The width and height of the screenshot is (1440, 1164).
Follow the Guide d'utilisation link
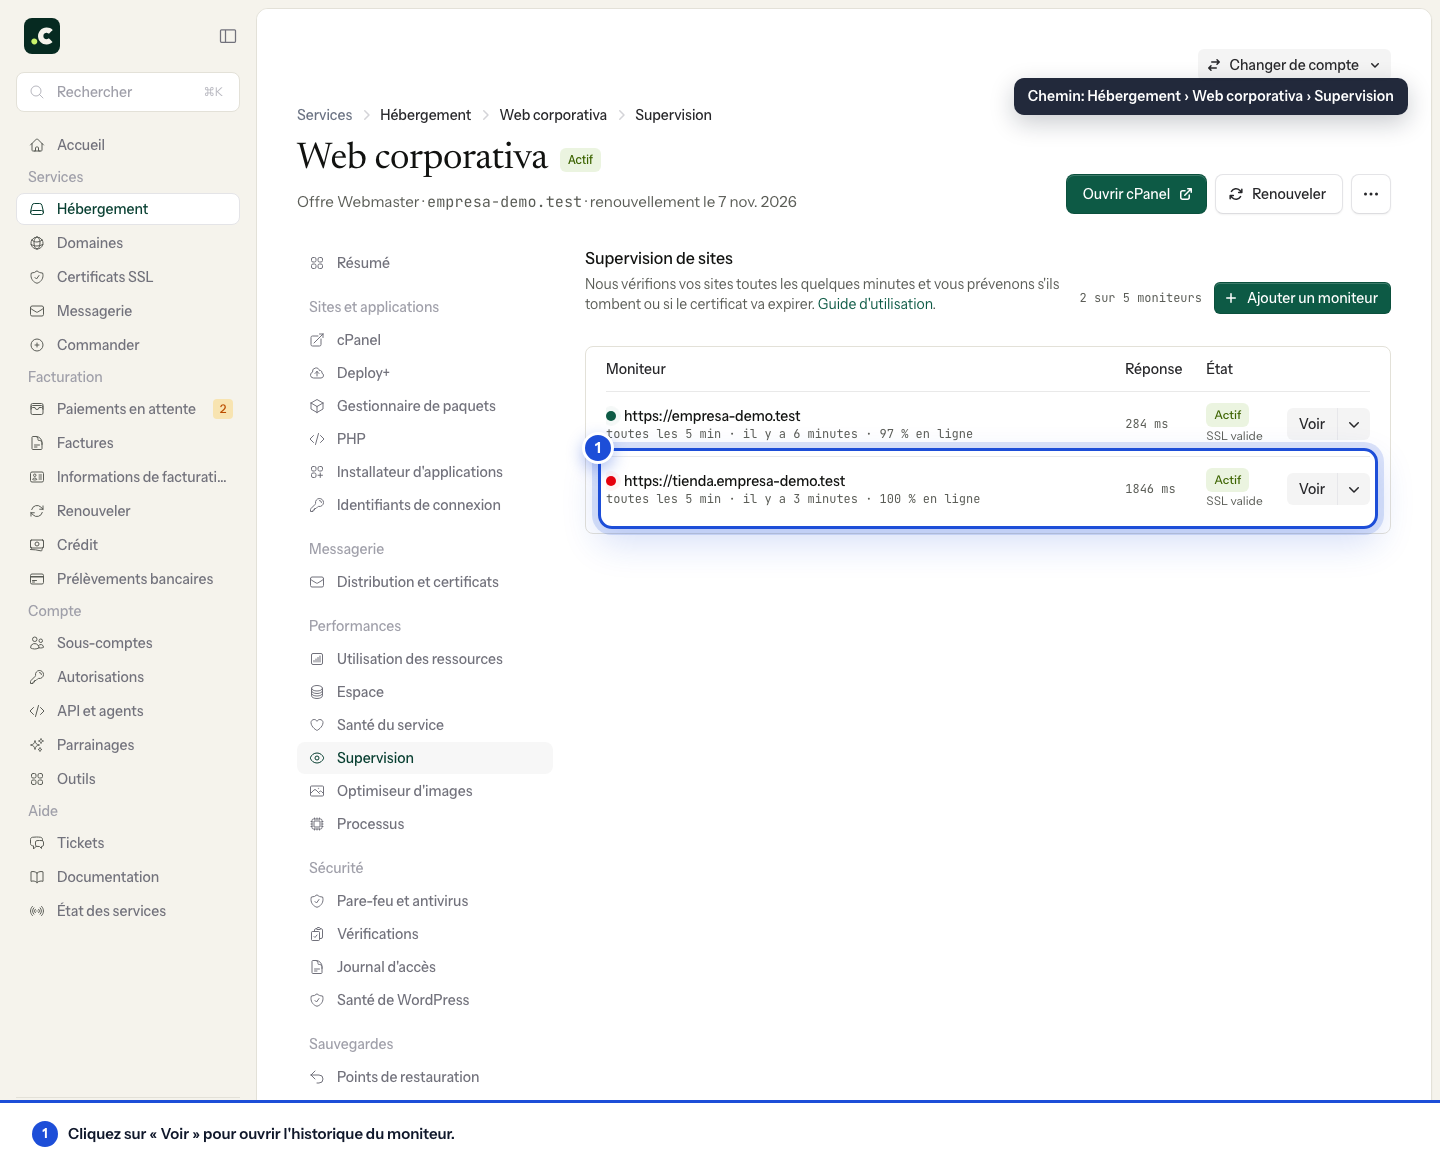(875, 304)
